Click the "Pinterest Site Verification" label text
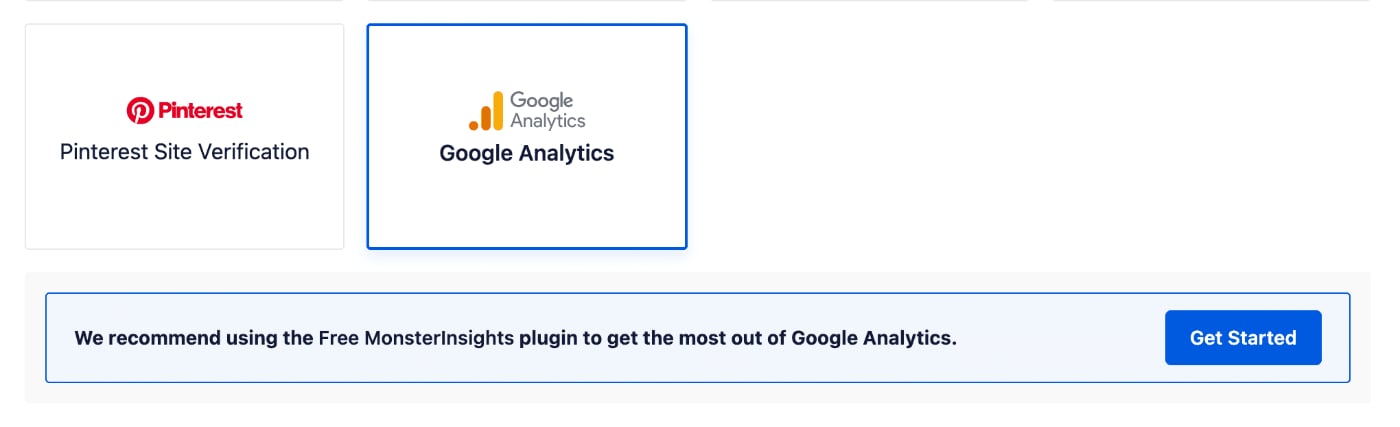 pyautogui.click(x=185, y=152)
